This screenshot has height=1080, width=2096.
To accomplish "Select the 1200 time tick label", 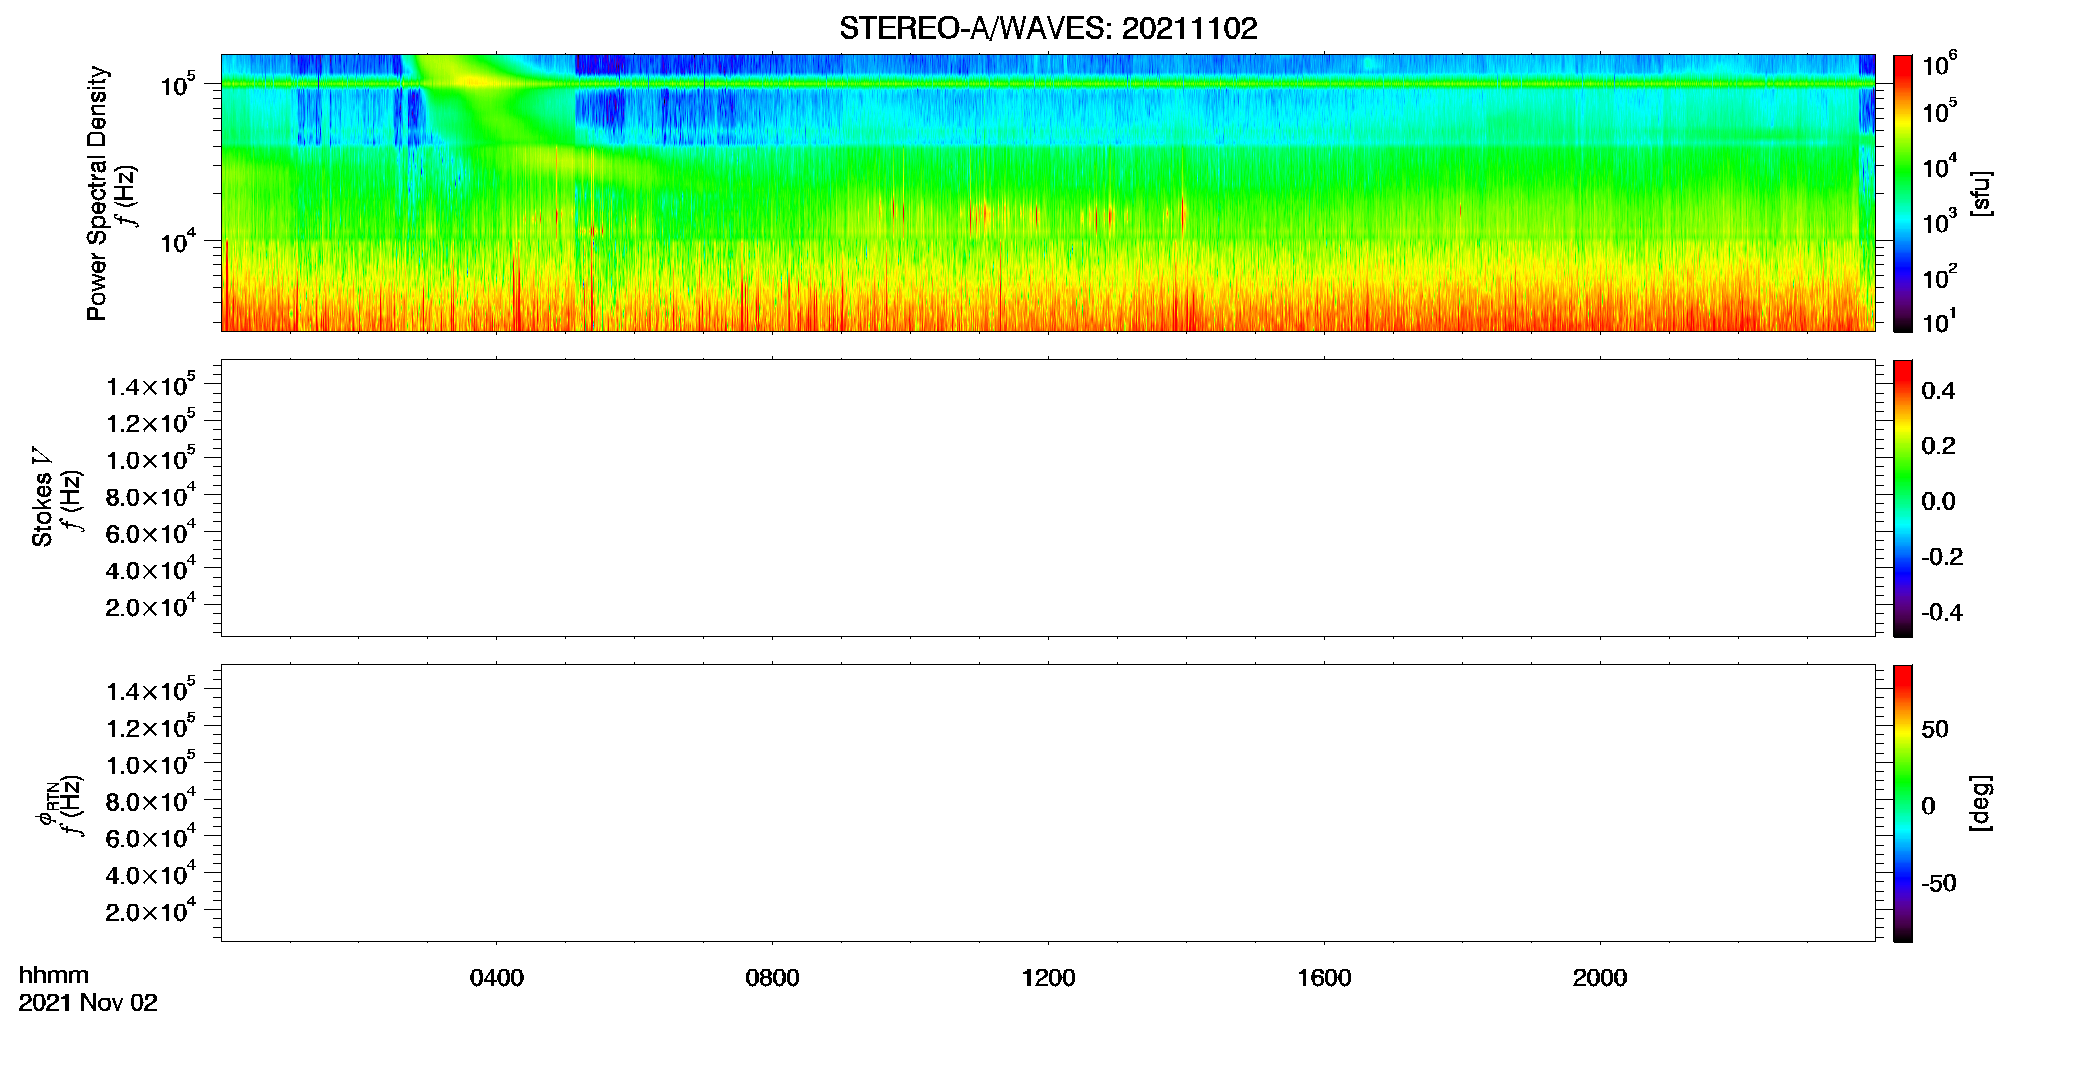I will 1048,977.
